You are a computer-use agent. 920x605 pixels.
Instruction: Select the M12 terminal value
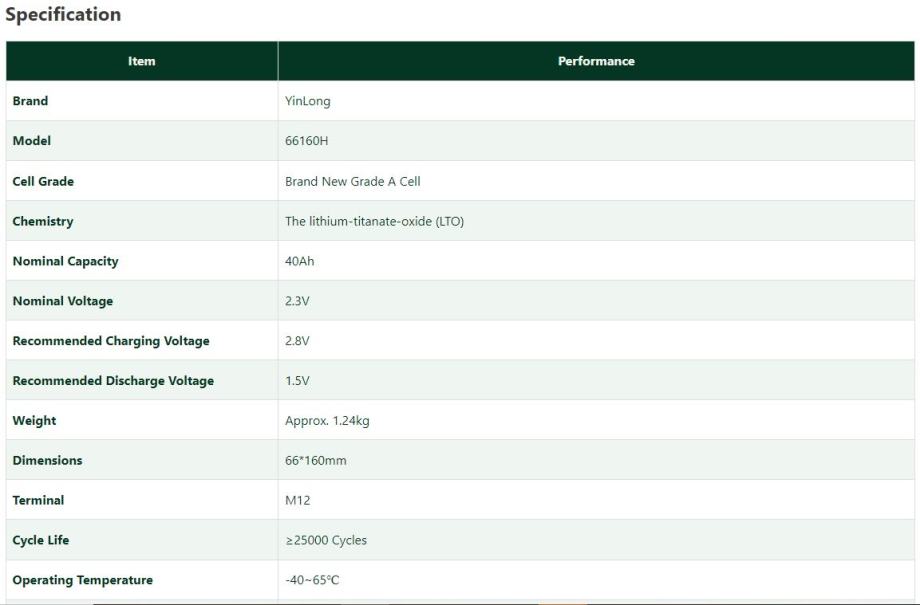[x=297, y=501]
